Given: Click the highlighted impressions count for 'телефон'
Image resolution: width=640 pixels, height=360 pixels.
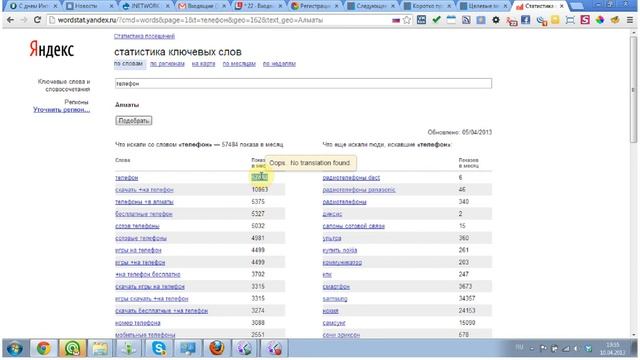Looking at the screenshot, I should [x=260, y=177].
